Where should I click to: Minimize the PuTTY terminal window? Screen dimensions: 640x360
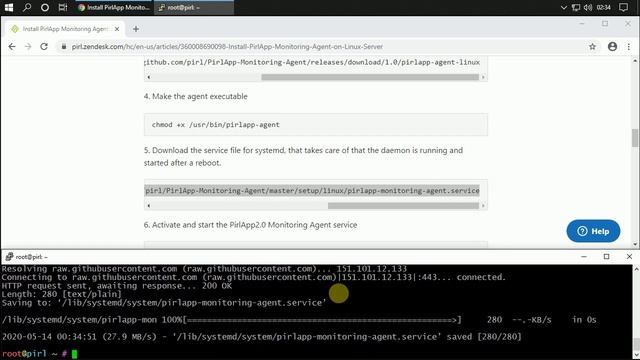pyautogui.click(x=584, y=257)
